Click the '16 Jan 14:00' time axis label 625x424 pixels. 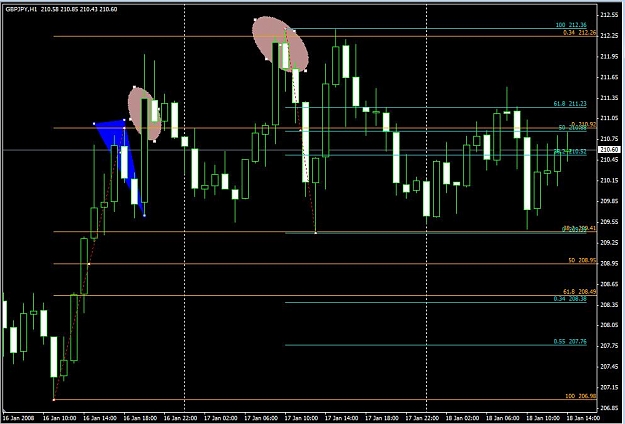(x=100, y=418)
